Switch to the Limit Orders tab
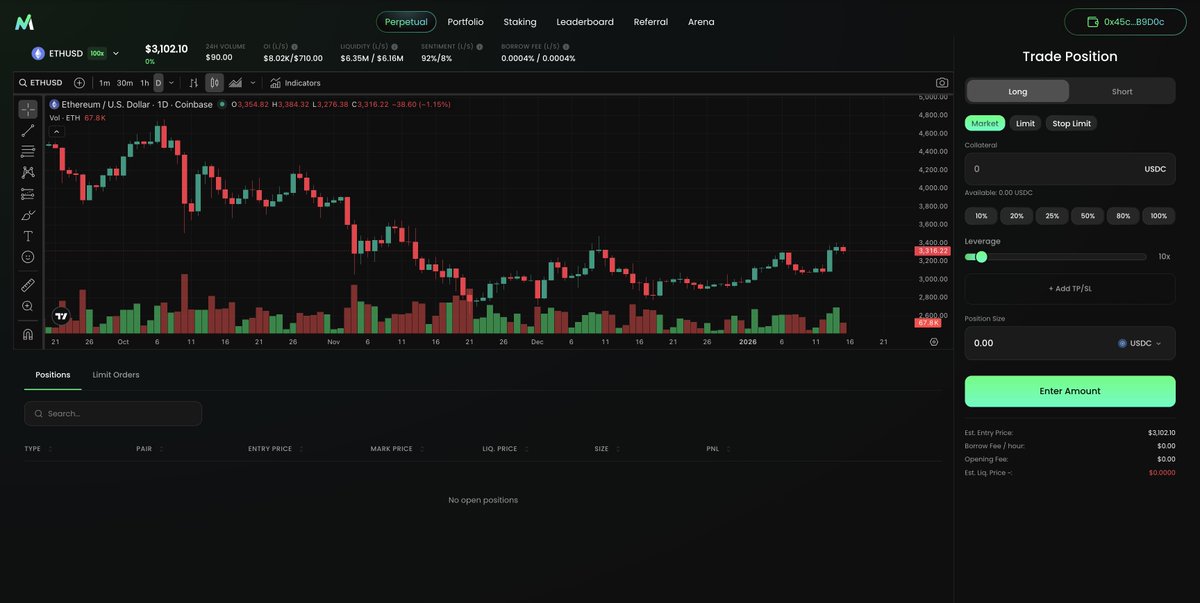The image size is (1200, 603). pos(116,375)
